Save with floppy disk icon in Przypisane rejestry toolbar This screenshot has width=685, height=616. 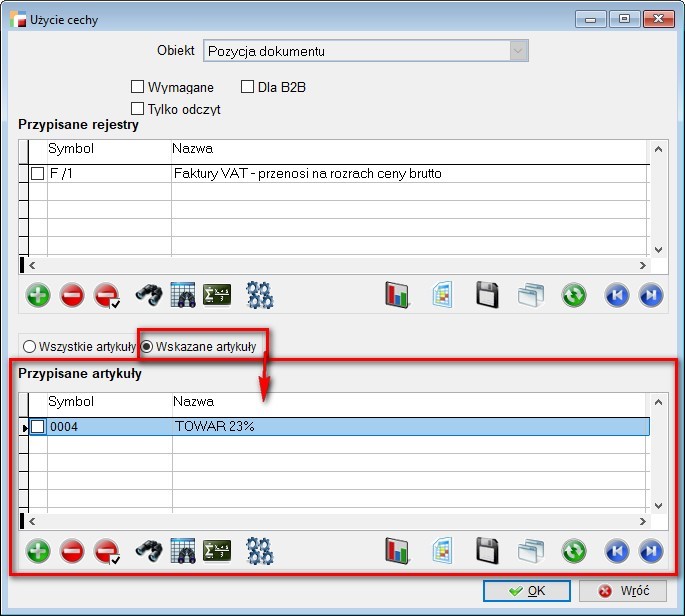pos(487,295)
